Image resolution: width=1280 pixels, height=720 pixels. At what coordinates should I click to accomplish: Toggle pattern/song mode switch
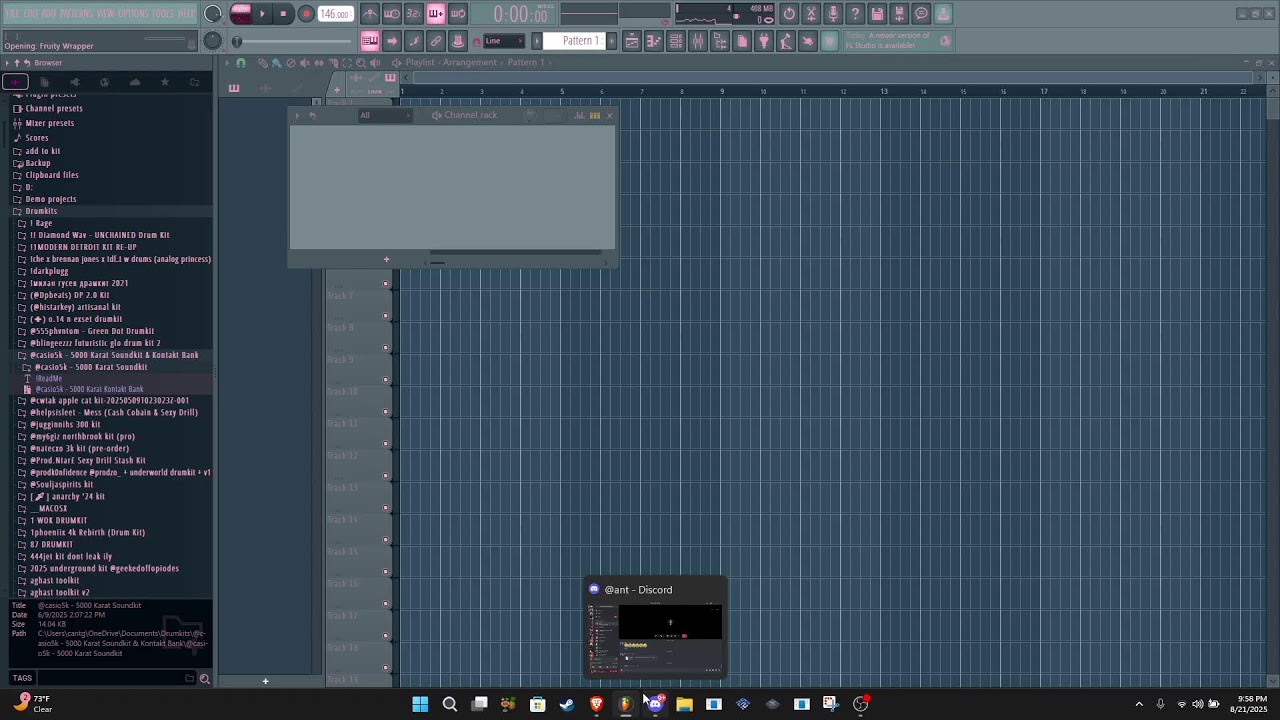coord(240,14)
